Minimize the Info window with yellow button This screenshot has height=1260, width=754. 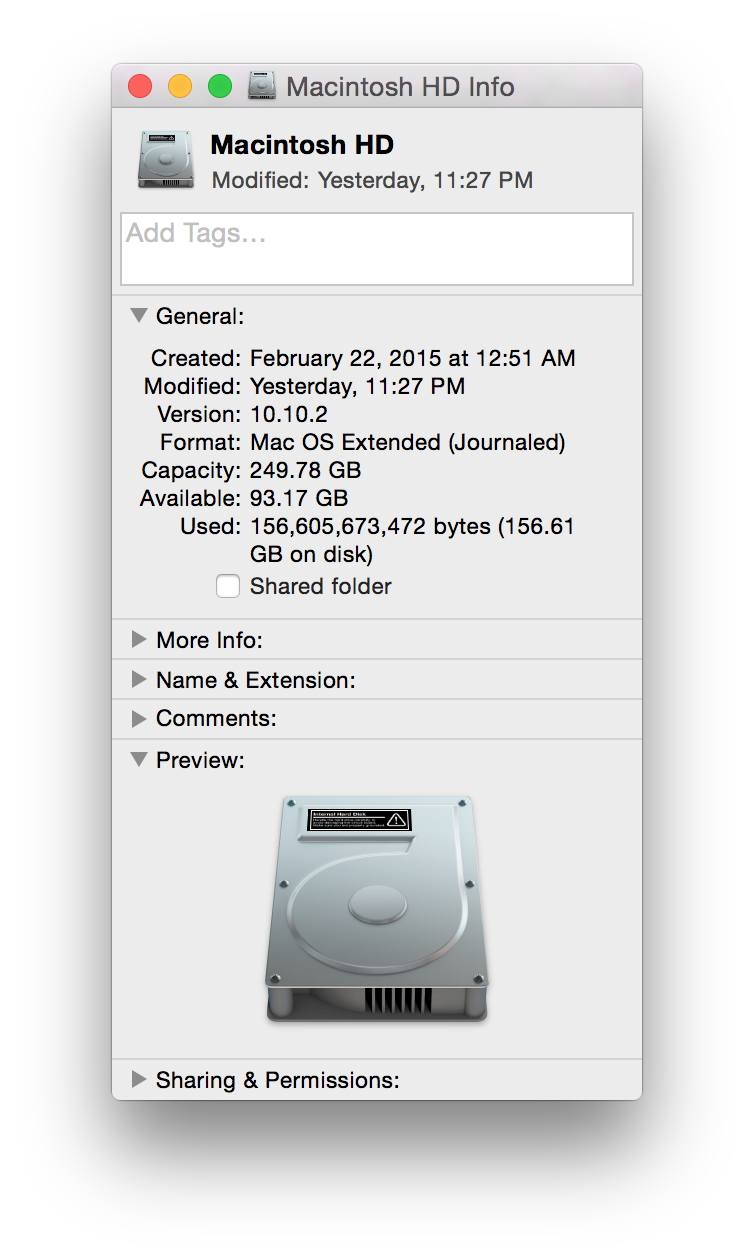[180, 86]
